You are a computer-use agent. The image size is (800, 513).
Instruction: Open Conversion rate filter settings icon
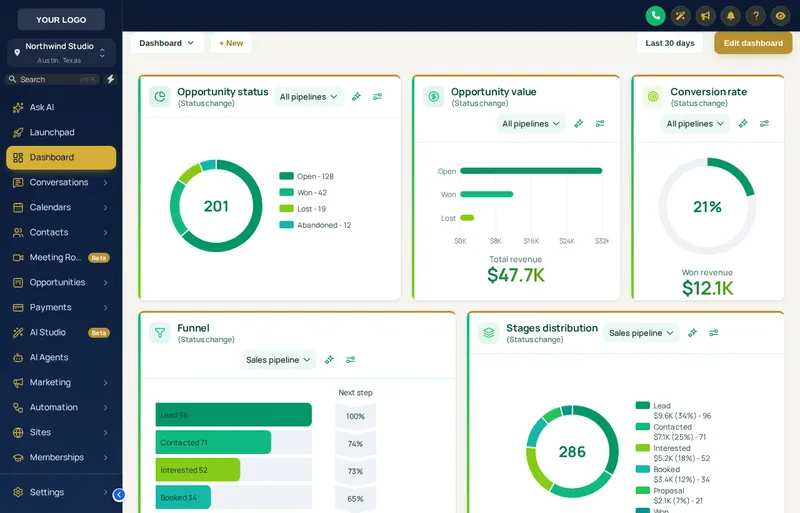[x=764, y=124]
